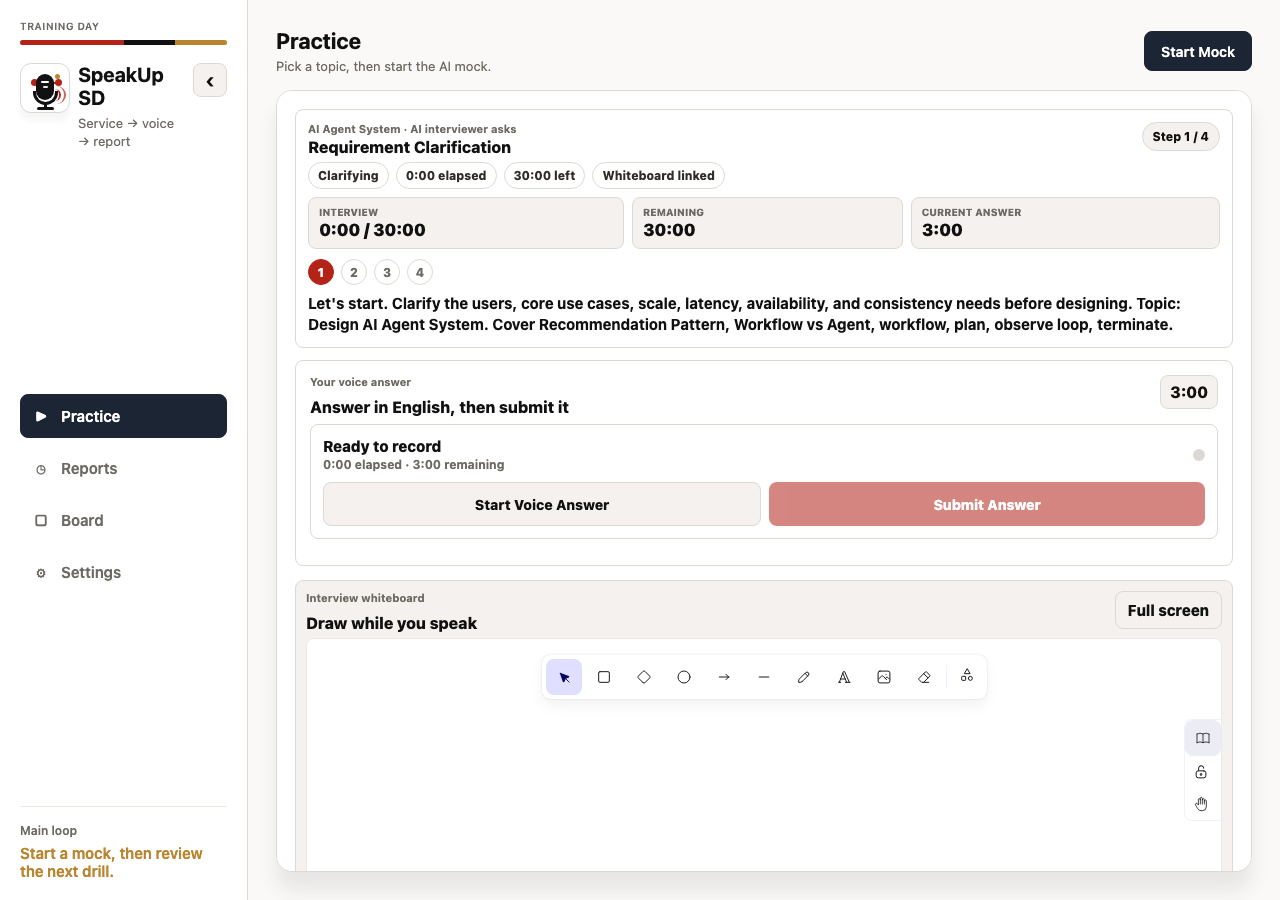Click the Requirement Clarification heading
Screen dimensions: 1280x900
pos(409,147)
